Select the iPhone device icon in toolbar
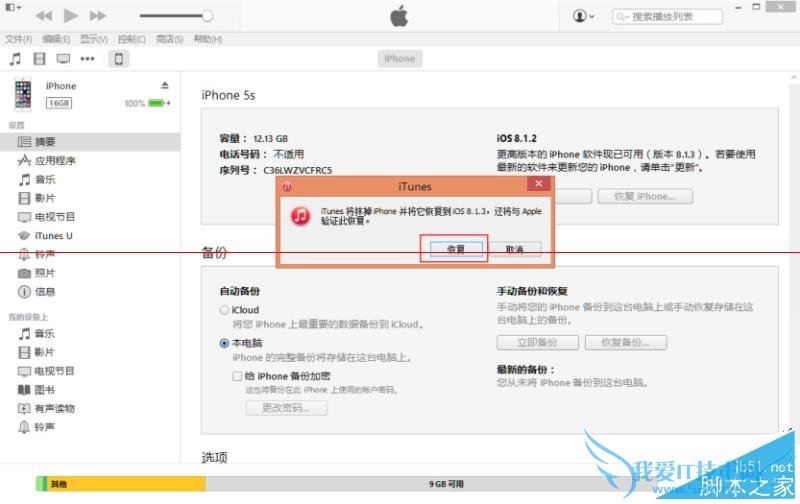The width and height of the screenshot is (800, 504). [118, 59]
